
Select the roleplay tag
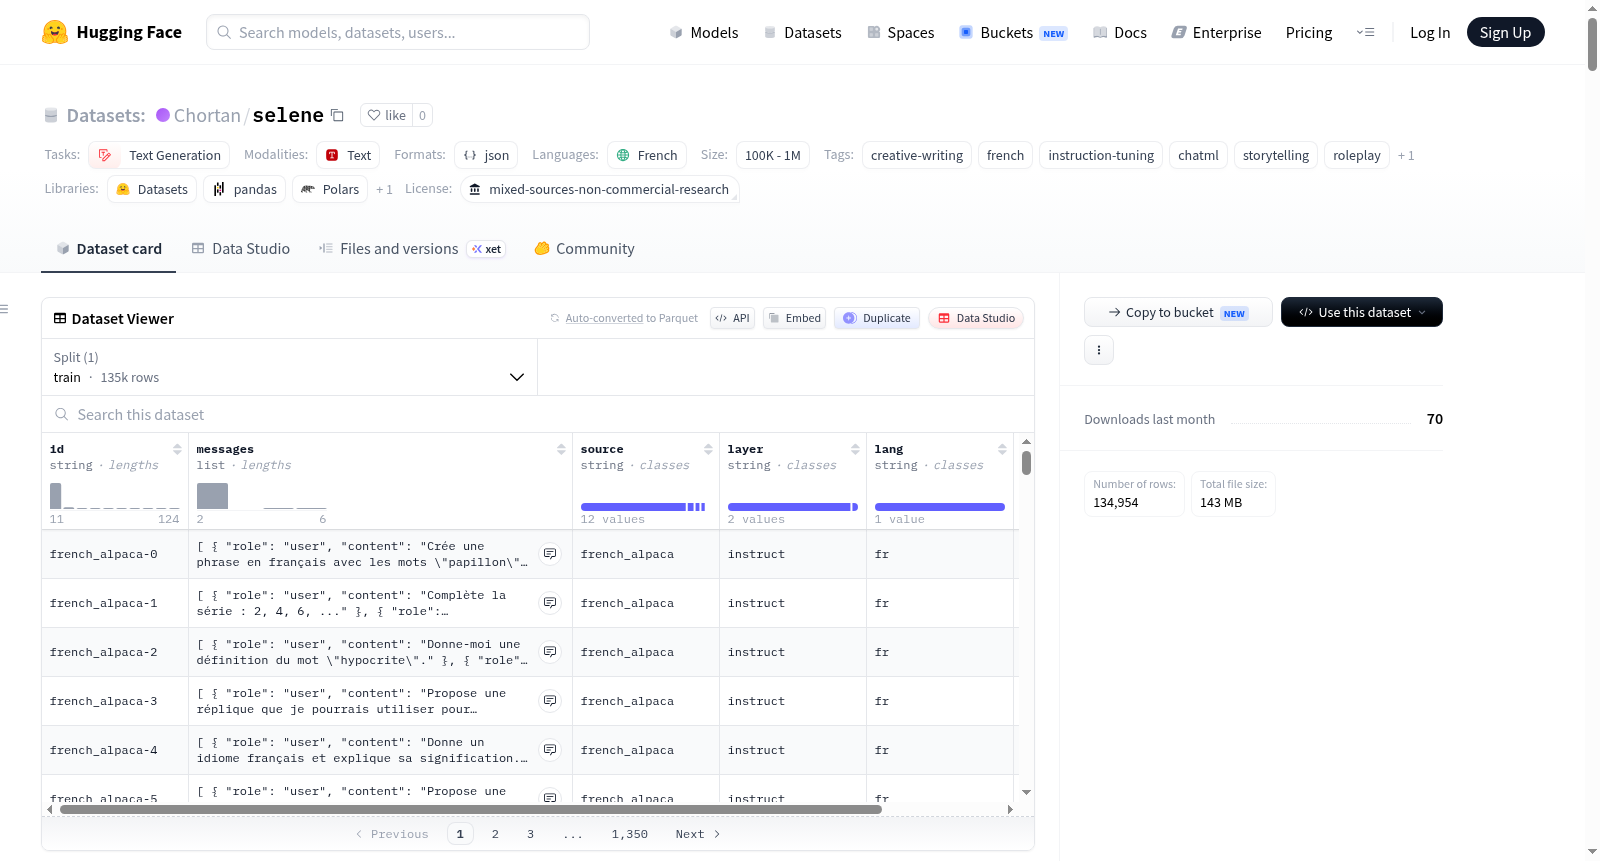point(1357,155)
